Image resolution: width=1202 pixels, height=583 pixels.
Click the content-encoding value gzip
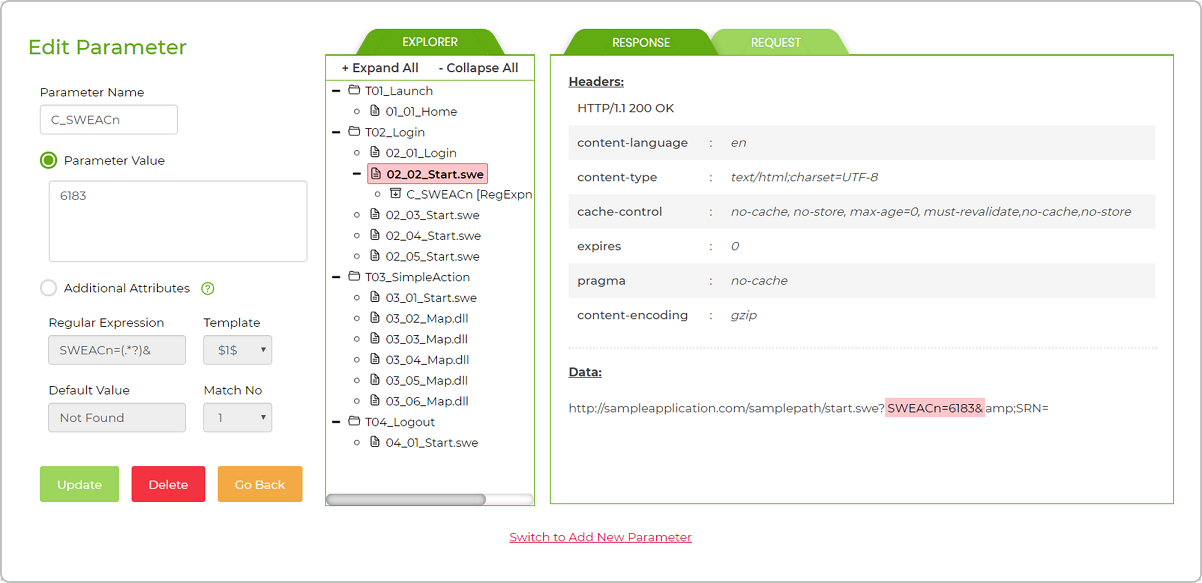point(744,315)
